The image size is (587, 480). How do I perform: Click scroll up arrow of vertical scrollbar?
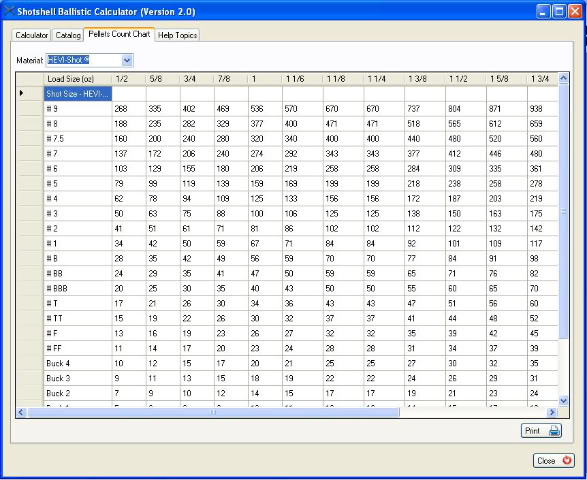pyautogui.click(x=563, y=78)
